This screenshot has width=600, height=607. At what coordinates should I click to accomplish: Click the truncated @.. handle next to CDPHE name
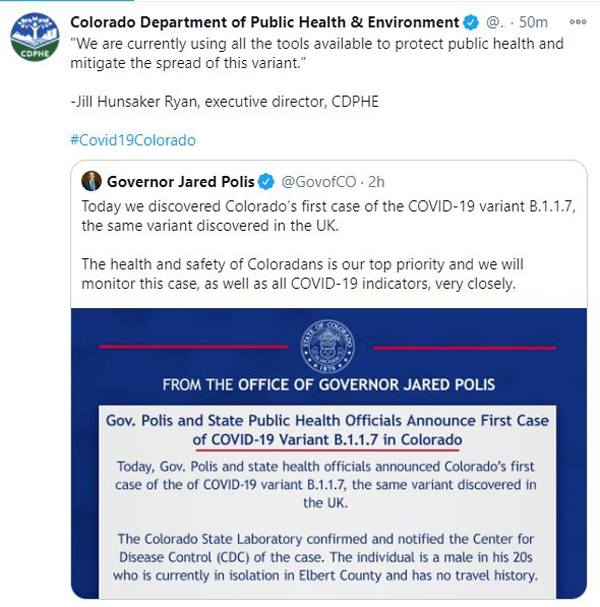[495, 22]
